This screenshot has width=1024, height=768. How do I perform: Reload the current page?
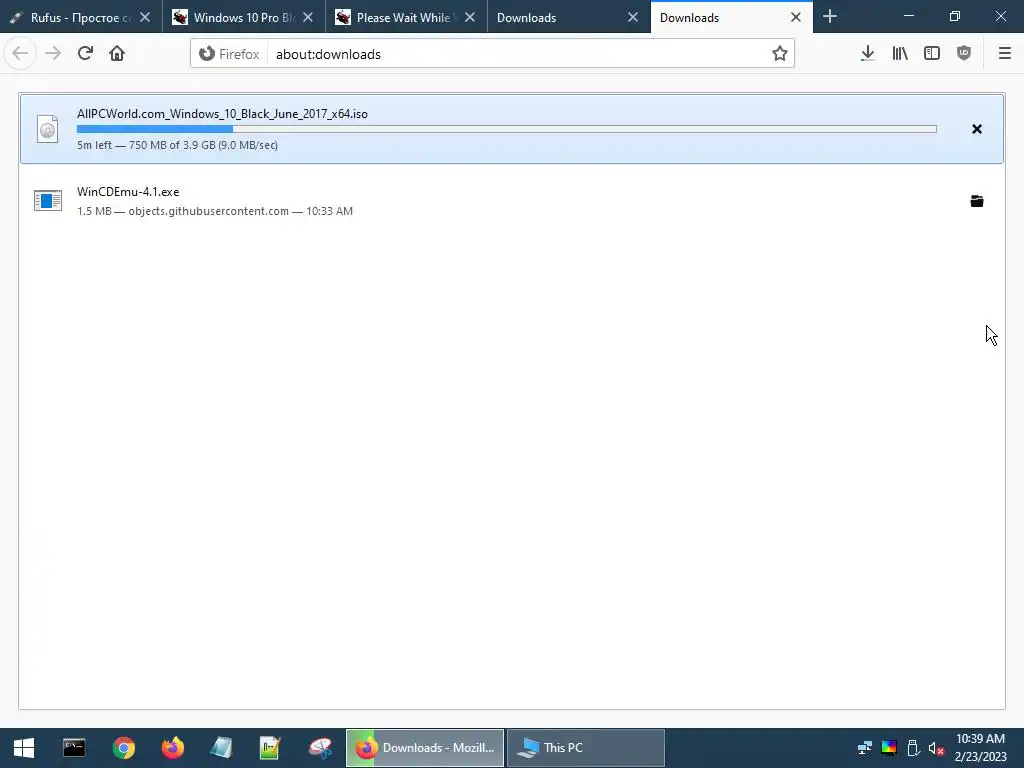pyautogui.click(x=85, y=54)
